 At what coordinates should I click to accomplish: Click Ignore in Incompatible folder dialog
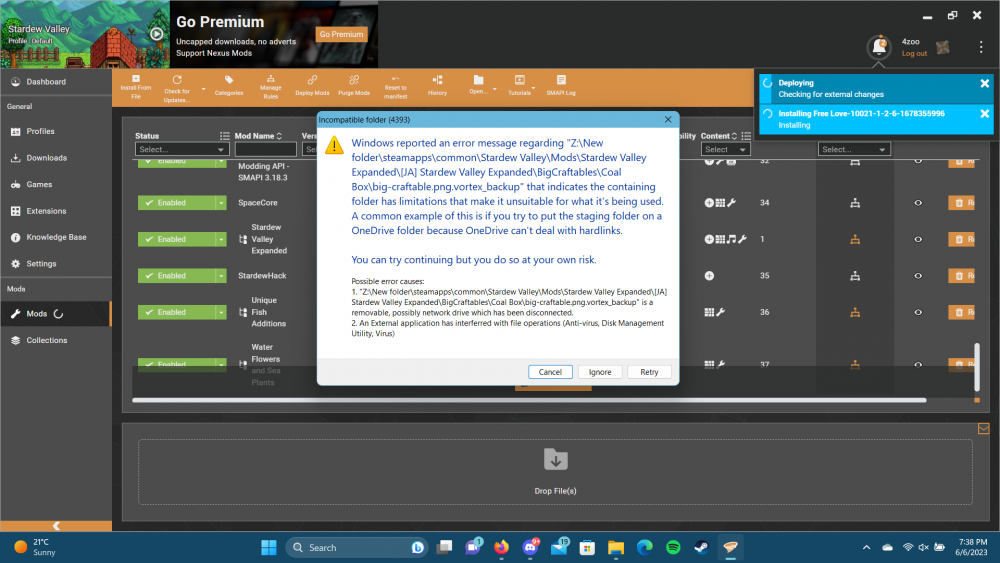point(599,372)
